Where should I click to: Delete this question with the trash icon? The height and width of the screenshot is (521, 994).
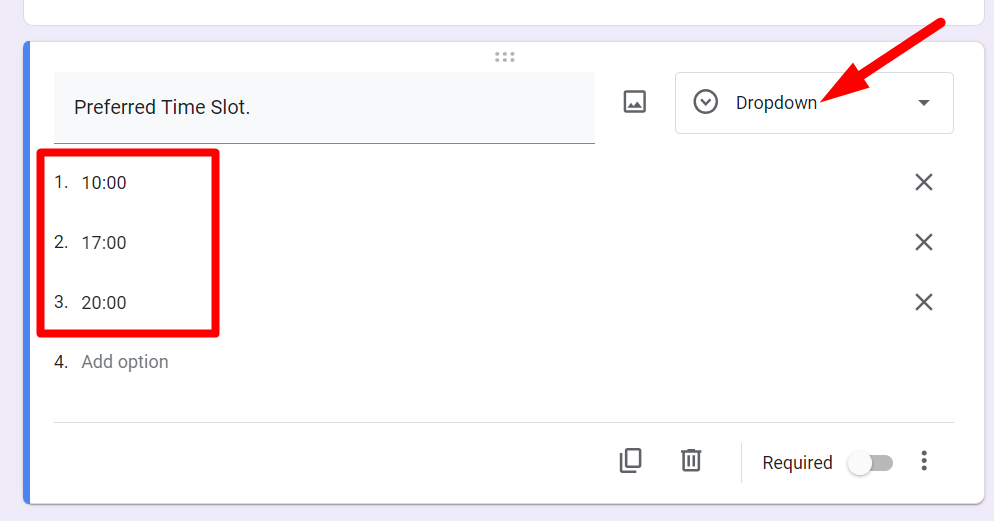(x=691, y=460)
